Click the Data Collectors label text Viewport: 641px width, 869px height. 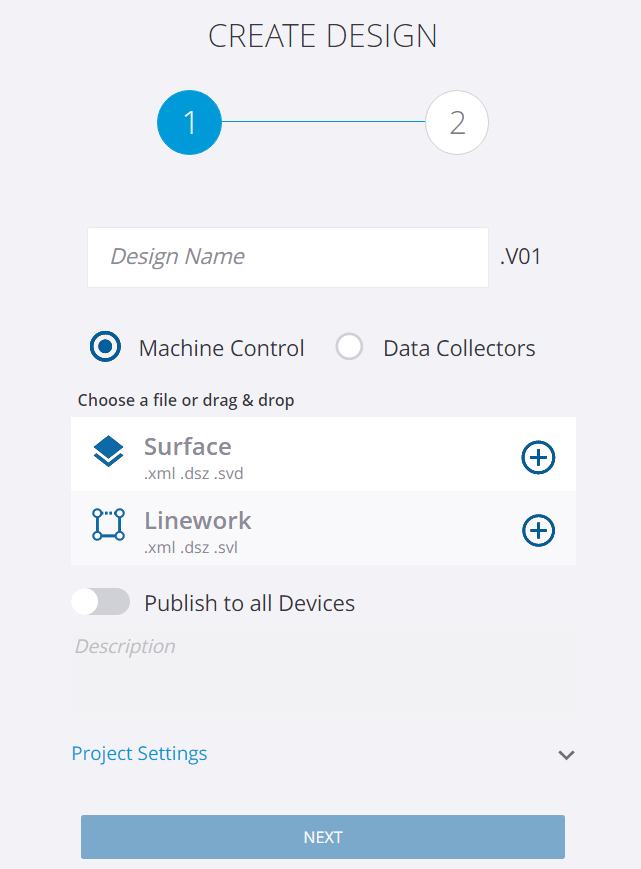pos(459,348)
